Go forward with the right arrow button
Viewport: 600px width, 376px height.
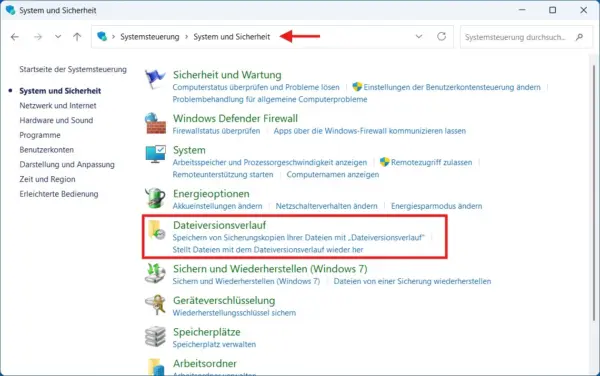38,37
